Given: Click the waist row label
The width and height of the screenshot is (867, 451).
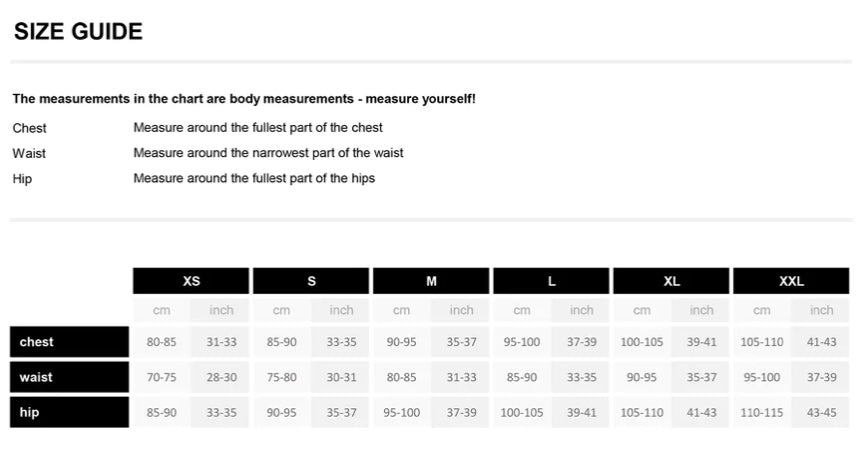Looking at the screenshot, I should (x=69, y=377).
